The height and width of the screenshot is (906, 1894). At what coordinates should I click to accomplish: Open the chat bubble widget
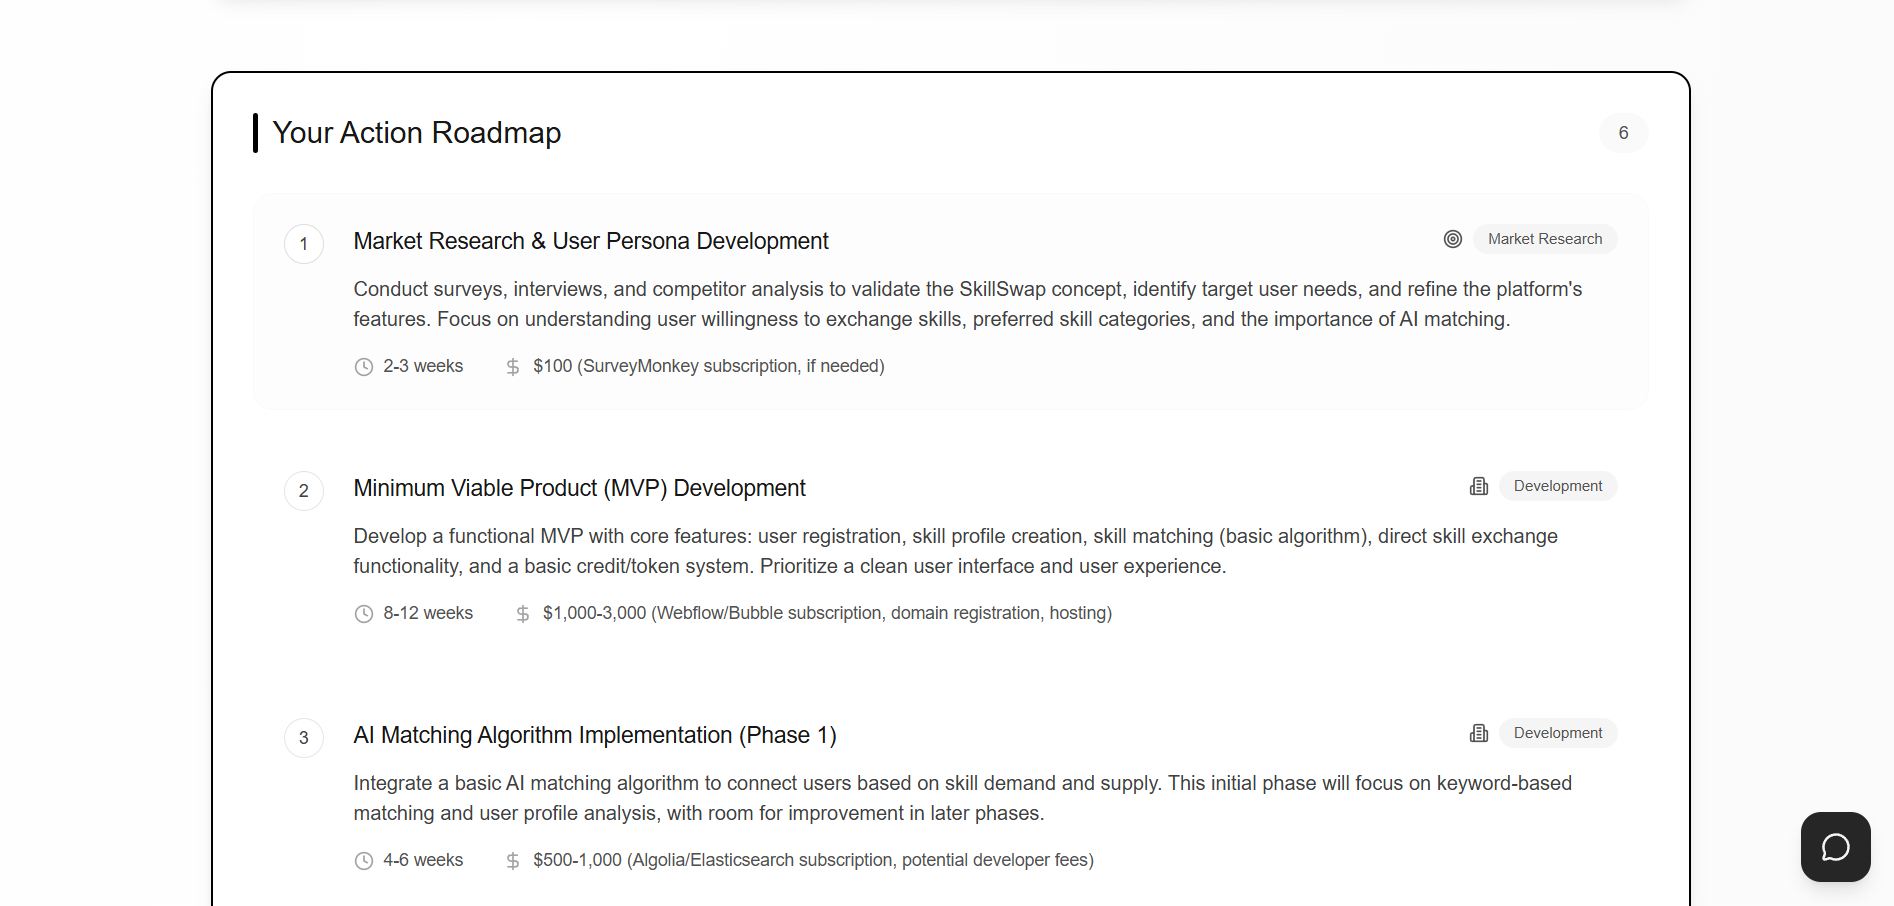[x=1835, y=847]
